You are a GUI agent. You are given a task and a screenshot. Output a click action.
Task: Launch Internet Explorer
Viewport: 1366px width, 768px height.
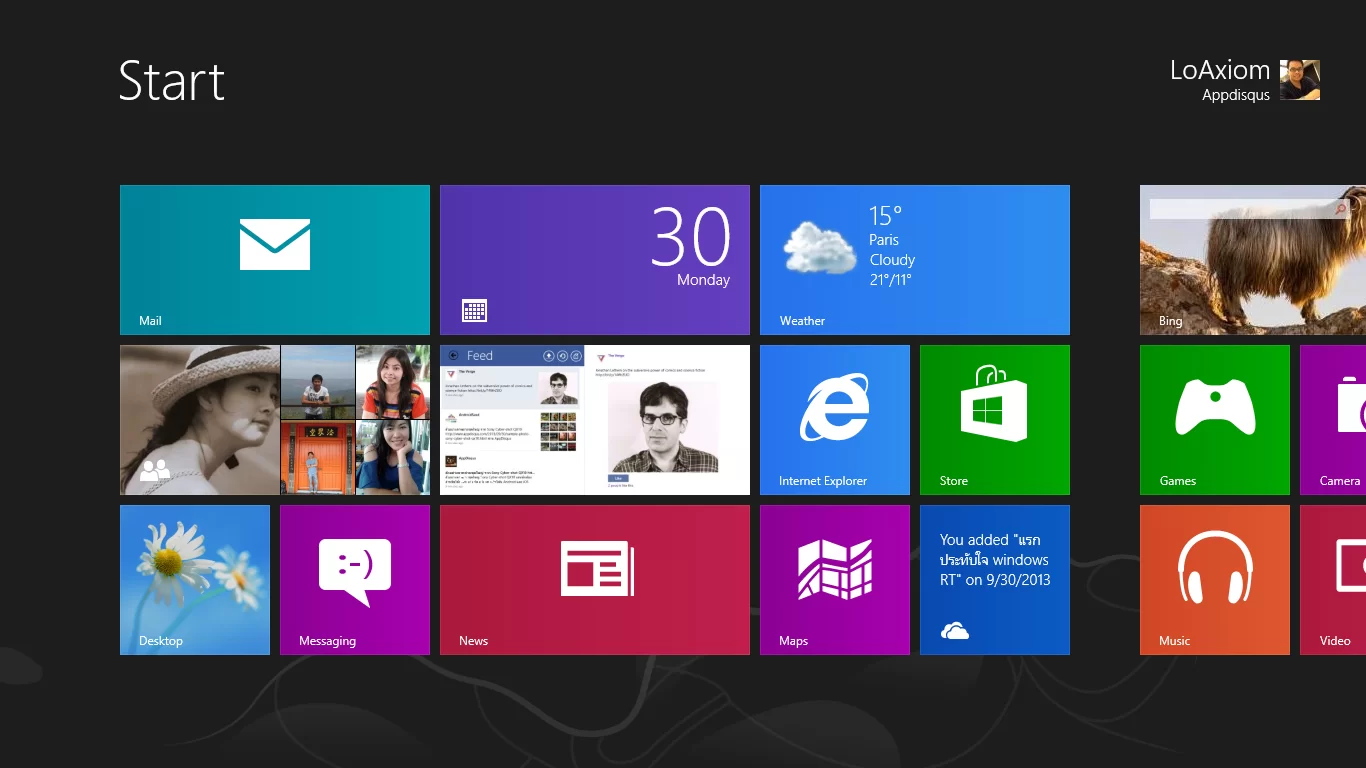835,420
